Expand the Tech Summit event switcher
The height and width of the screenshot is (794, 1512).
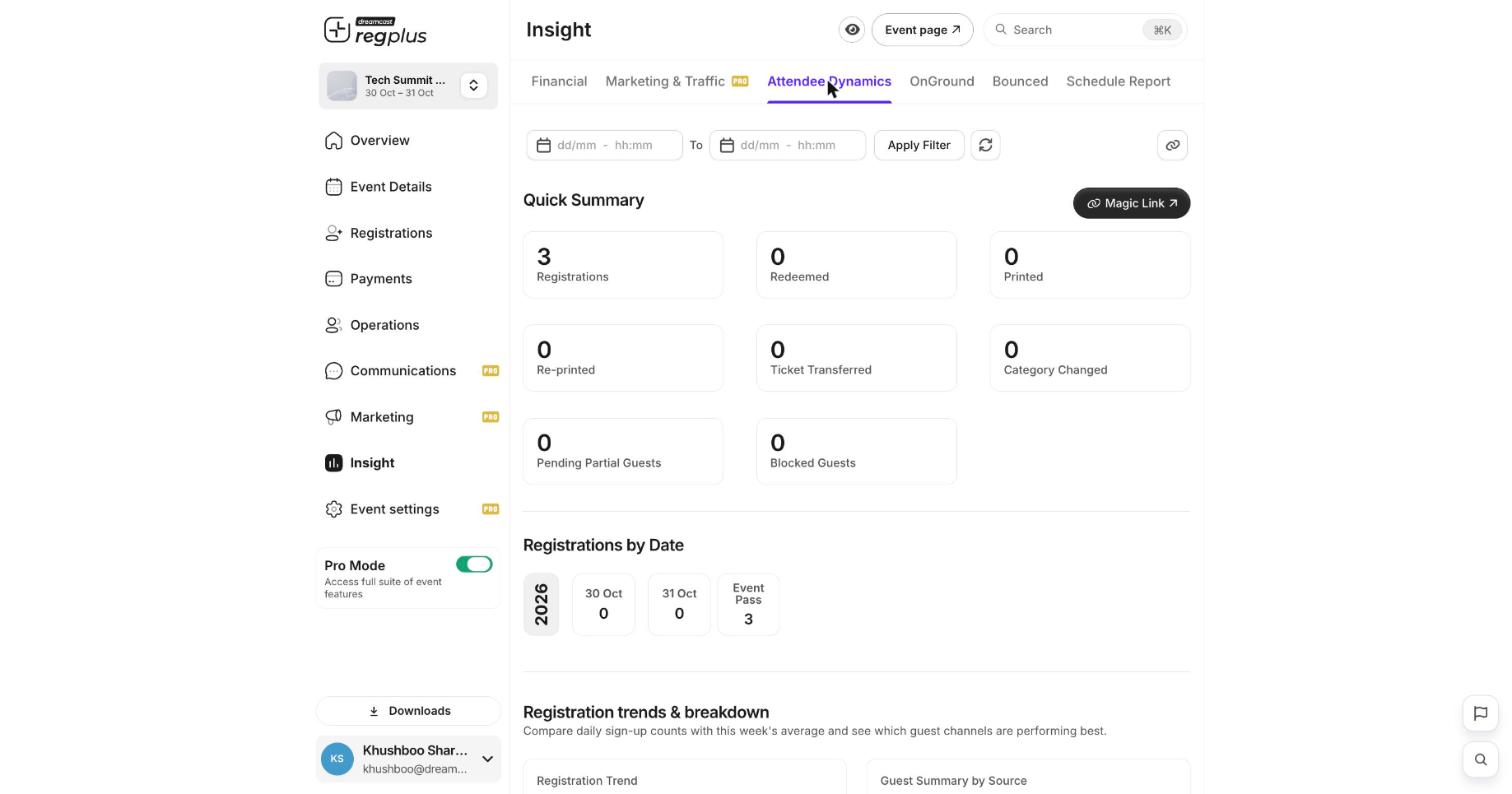[x=473, y=86]
